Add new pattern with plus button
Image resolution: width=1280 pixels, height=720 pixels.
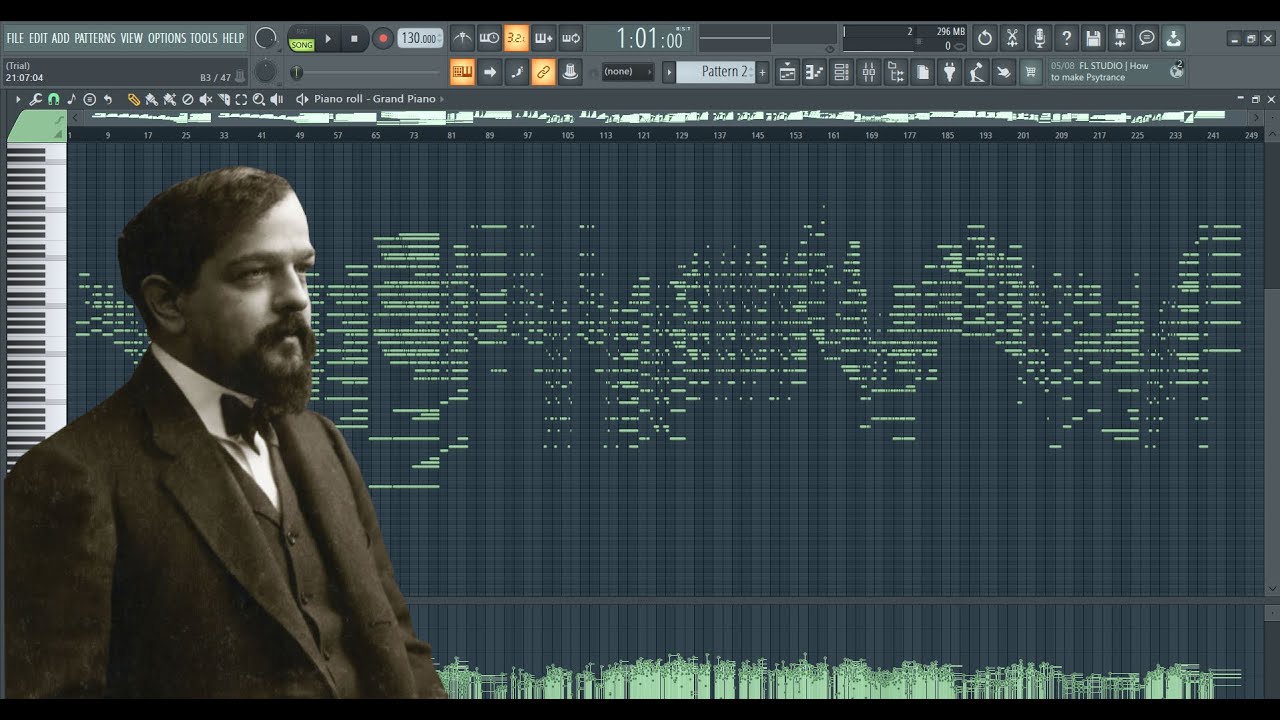[762, 72]
